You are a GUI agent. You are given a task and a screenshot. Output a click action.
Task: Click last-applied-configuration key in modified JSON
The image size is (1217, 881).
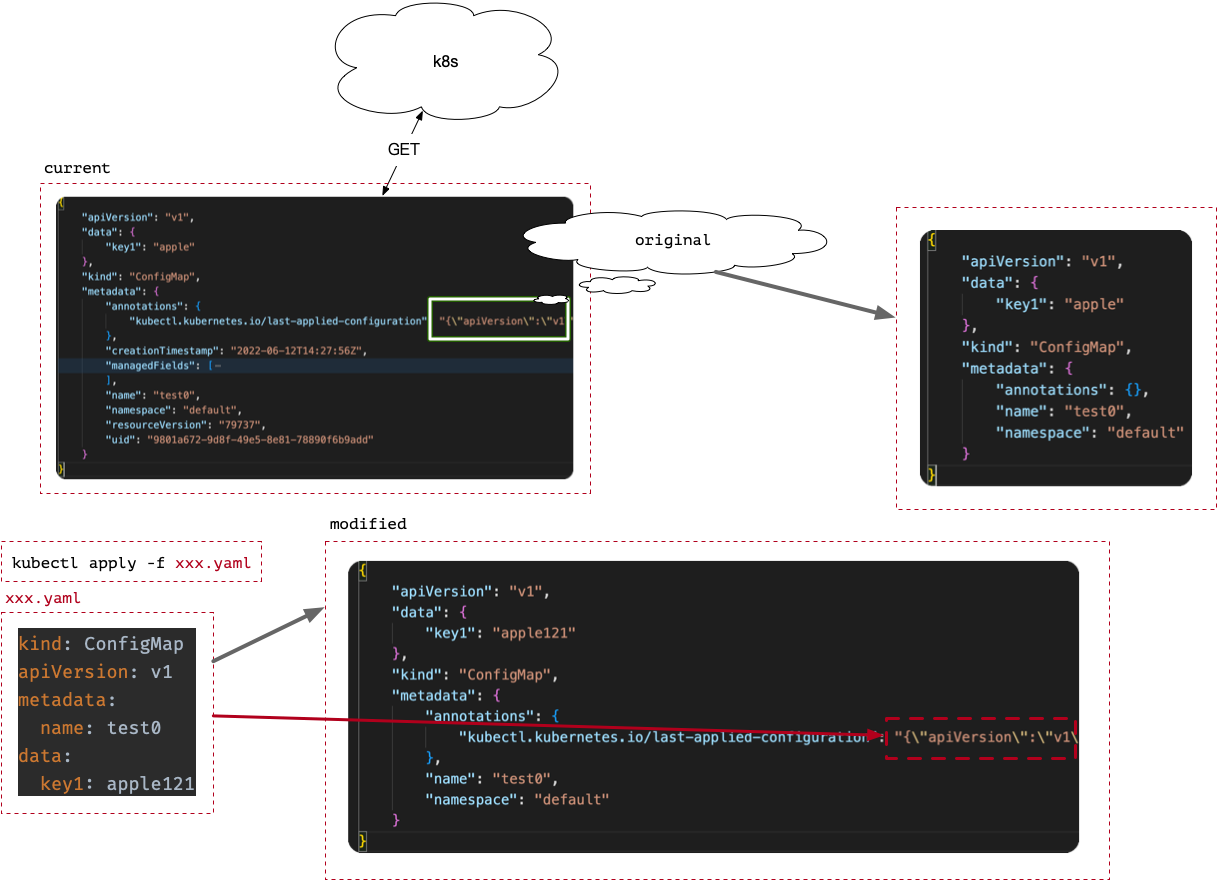click(x=663, y=737)
